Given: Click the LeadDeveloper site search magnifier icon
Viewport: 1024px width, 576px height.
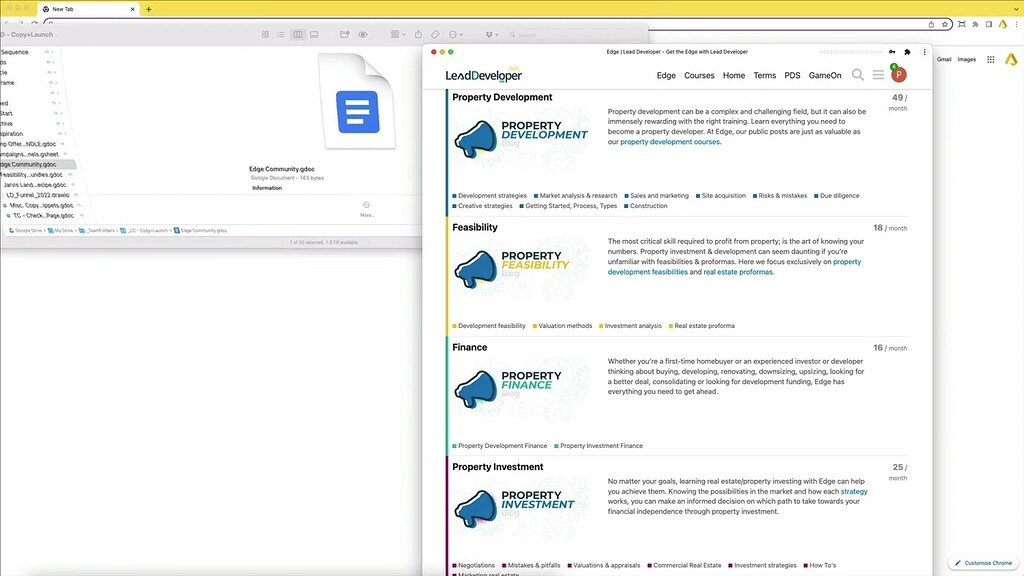Looking at the screenshot, I should 857,75.
